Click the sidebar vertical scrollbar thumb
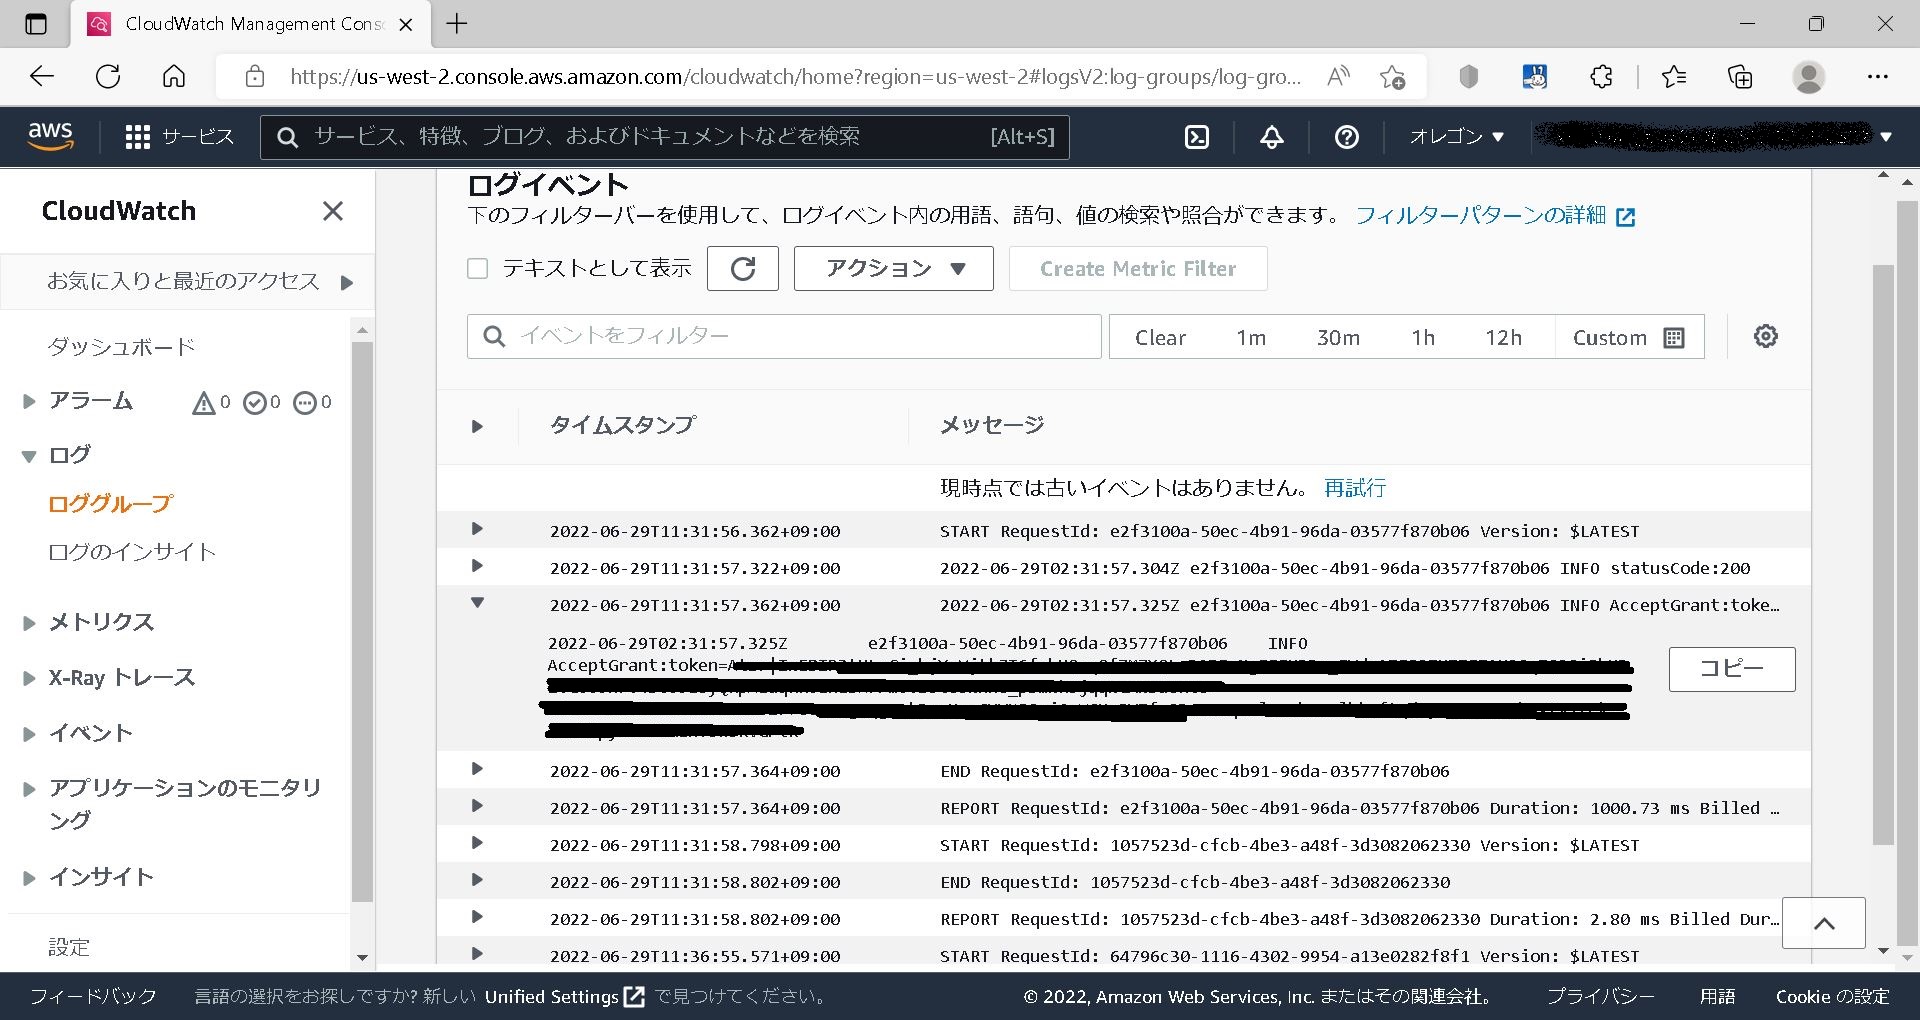 tap(362, 622)
